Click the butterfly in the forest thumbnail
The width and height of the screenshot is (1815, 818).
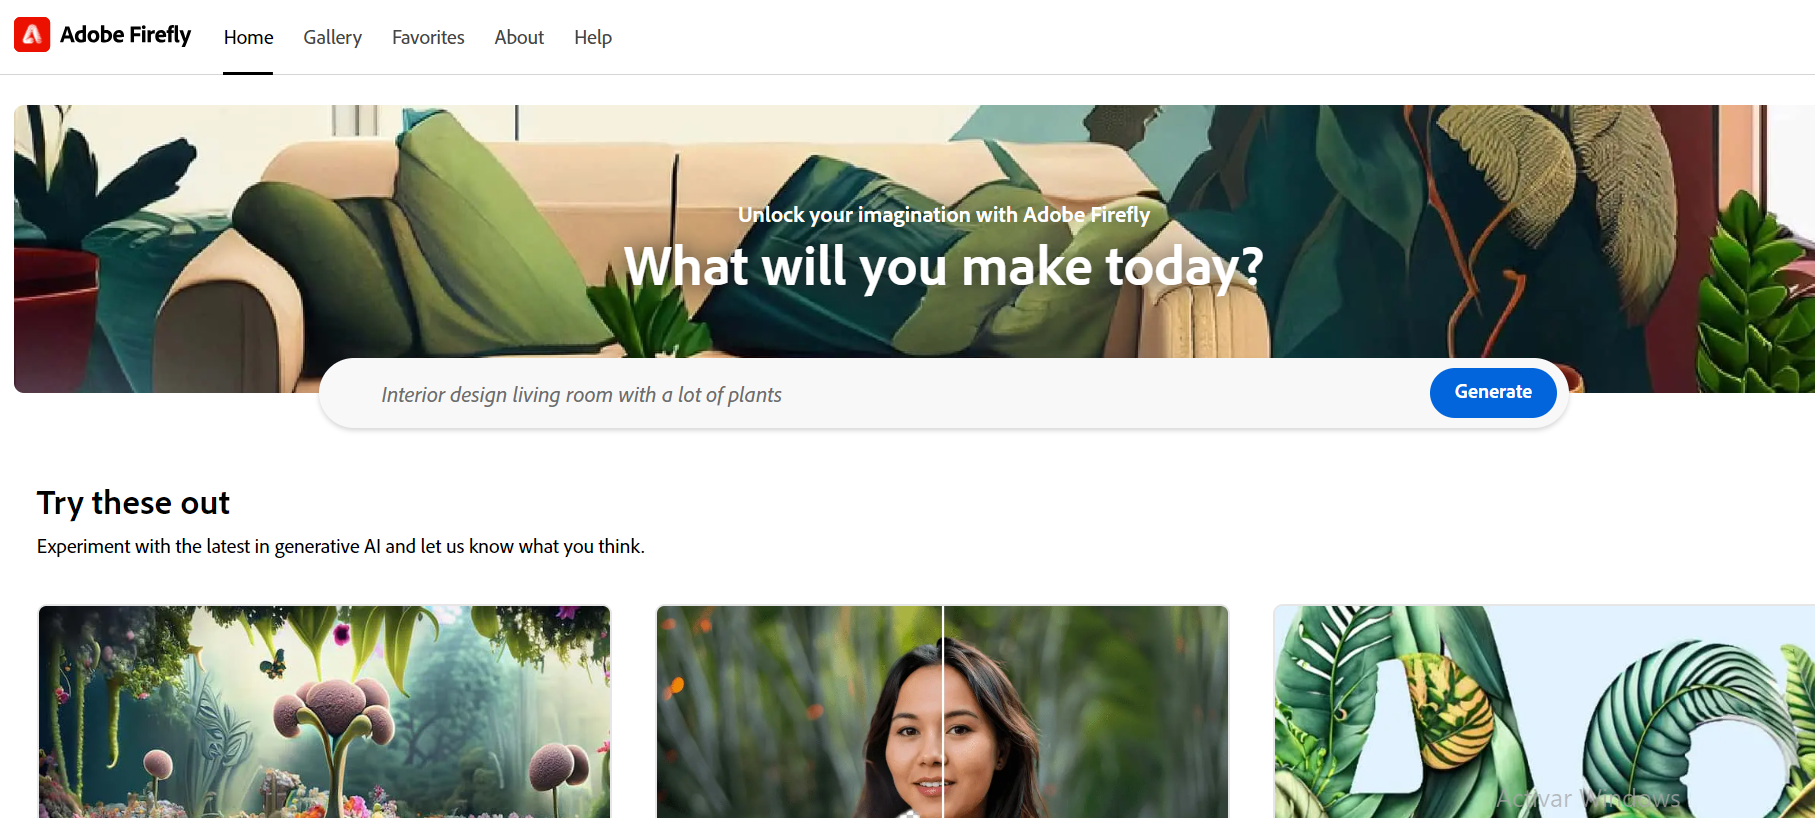pyautogui.click(x=273, y=663)
